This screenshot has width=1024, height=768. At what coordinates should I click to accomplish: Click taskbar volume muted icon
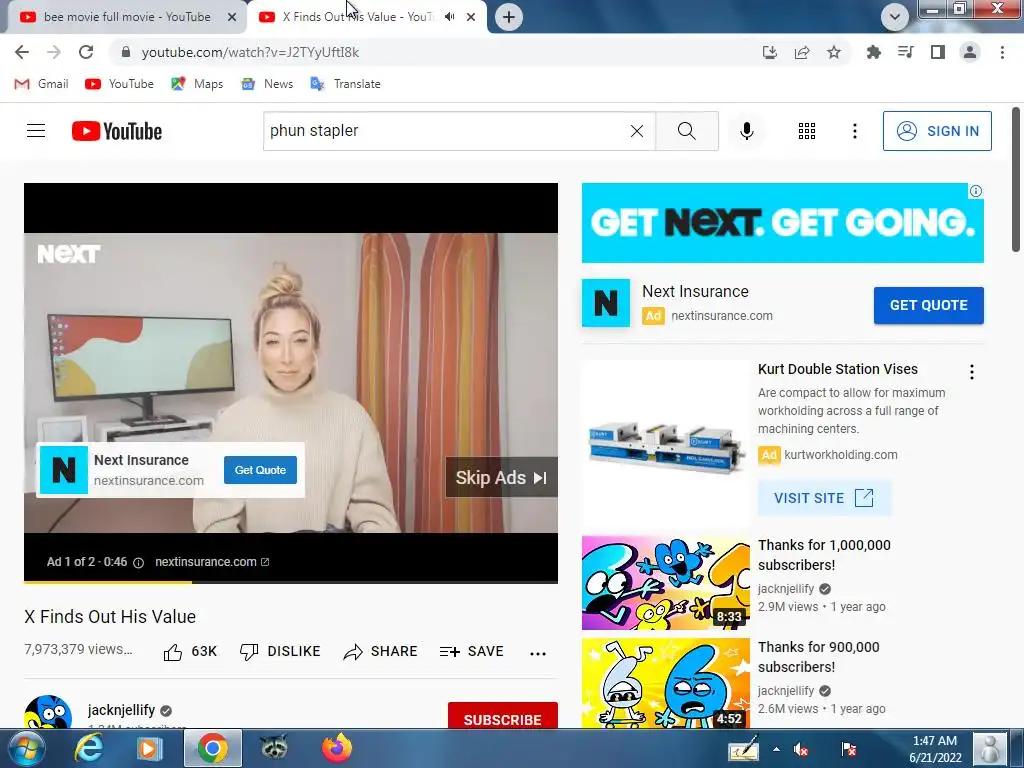click(801, 750)
